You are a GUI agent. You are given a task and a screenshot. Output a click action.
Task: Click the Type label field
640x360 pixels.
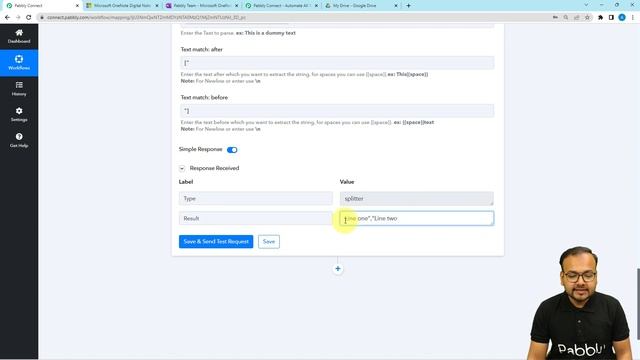click(256, 198)
